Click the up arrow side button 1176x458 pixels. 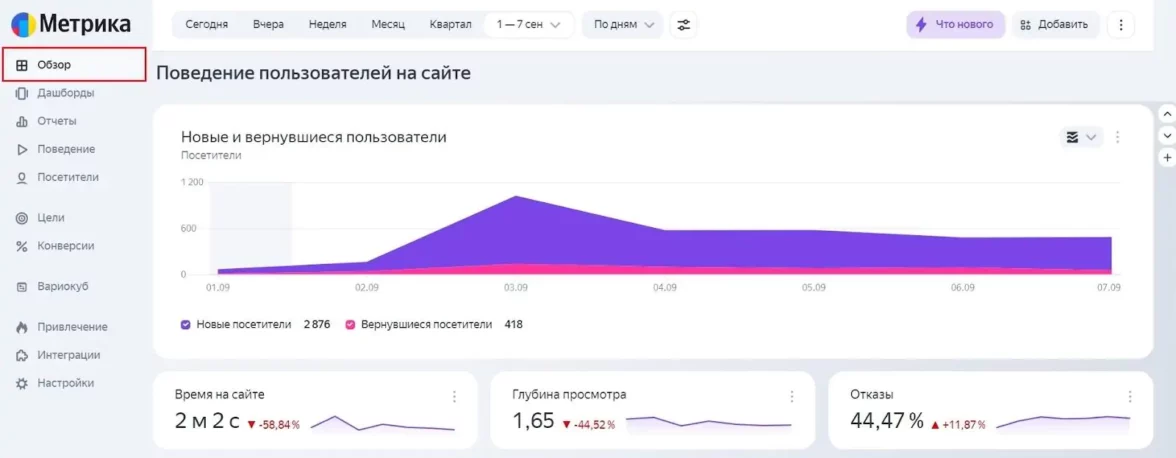pos(1167,113)
